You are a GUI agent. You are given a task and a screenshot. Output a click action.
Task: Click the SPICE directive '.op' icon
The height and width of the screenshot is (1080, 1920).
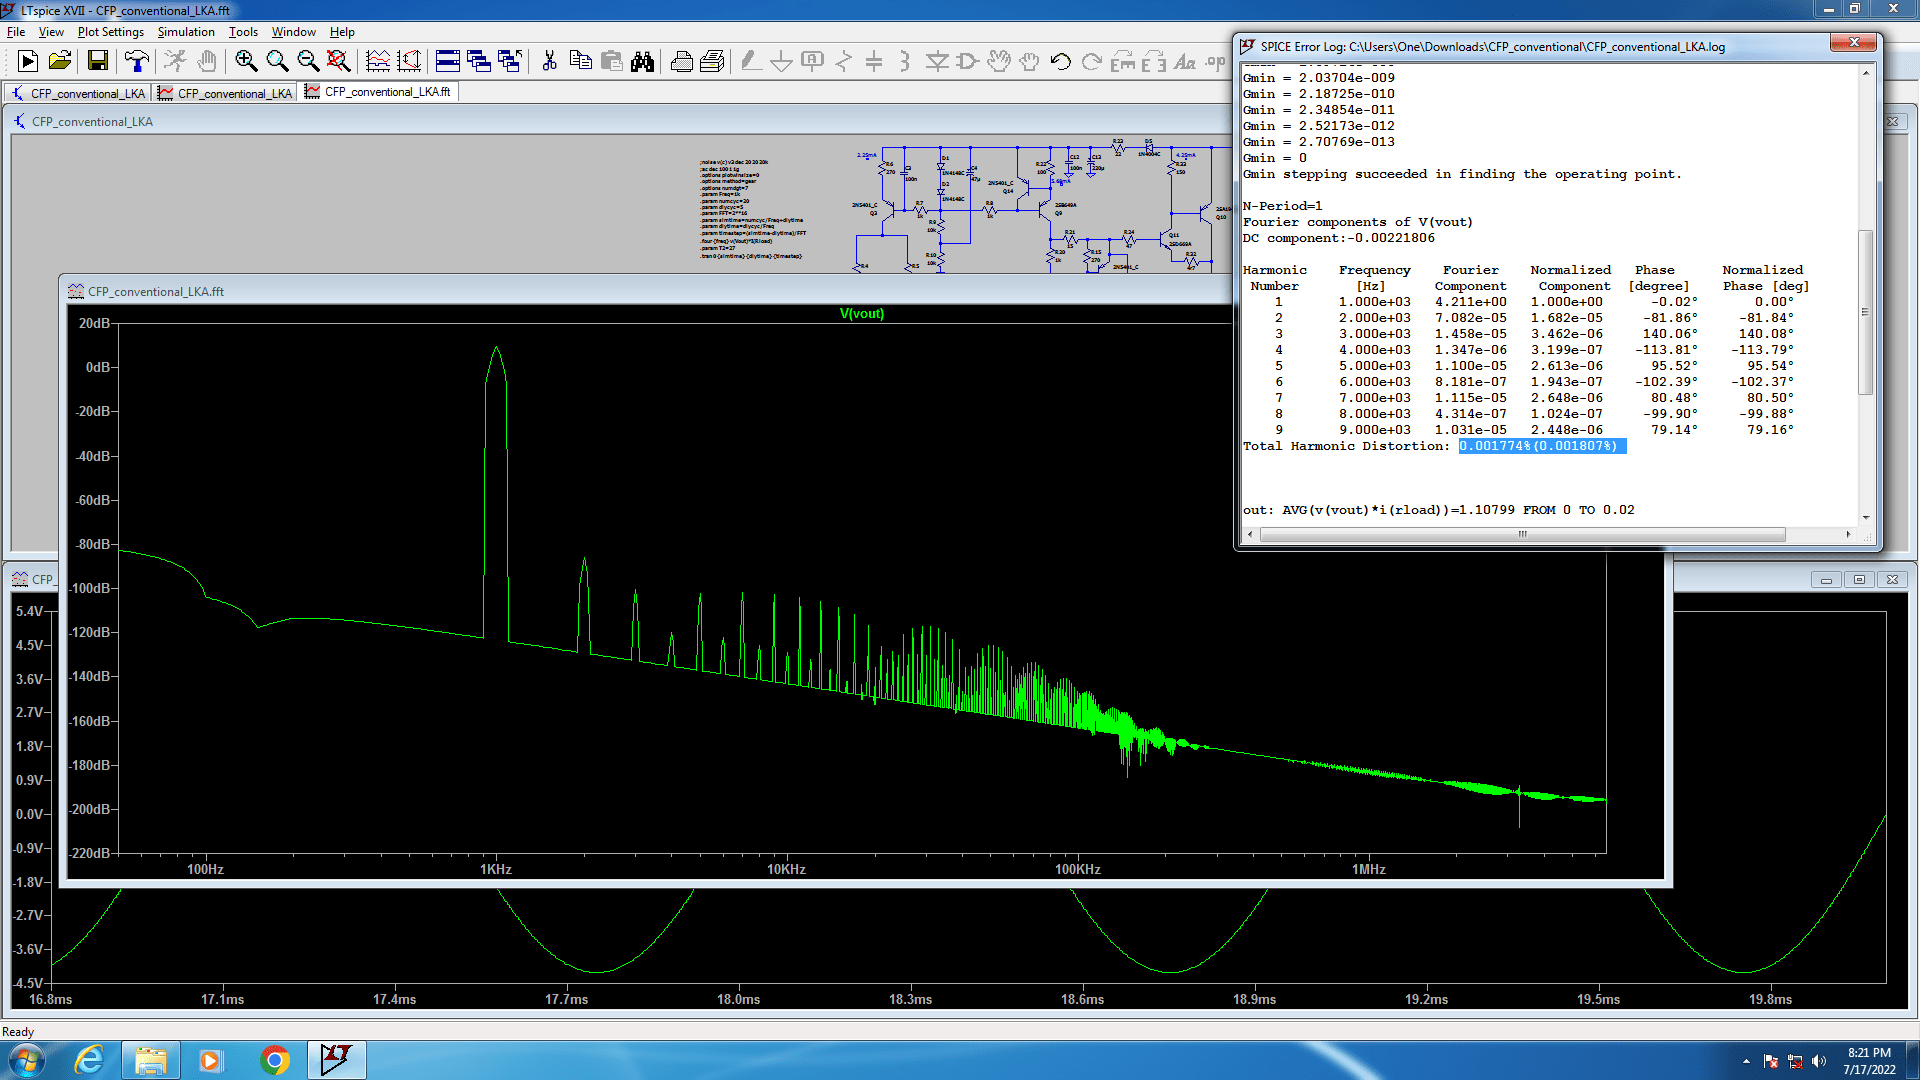click(x=1216, y=62)
